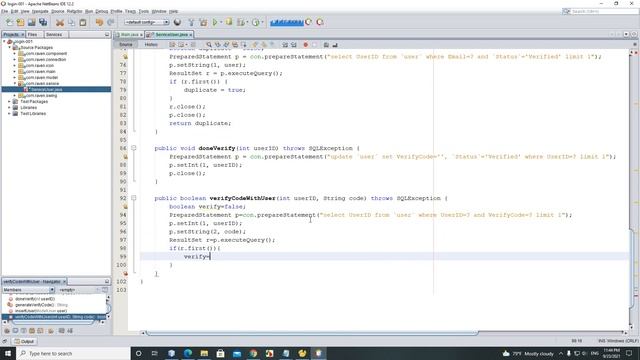Select the Source editor view button

[126, 44]
